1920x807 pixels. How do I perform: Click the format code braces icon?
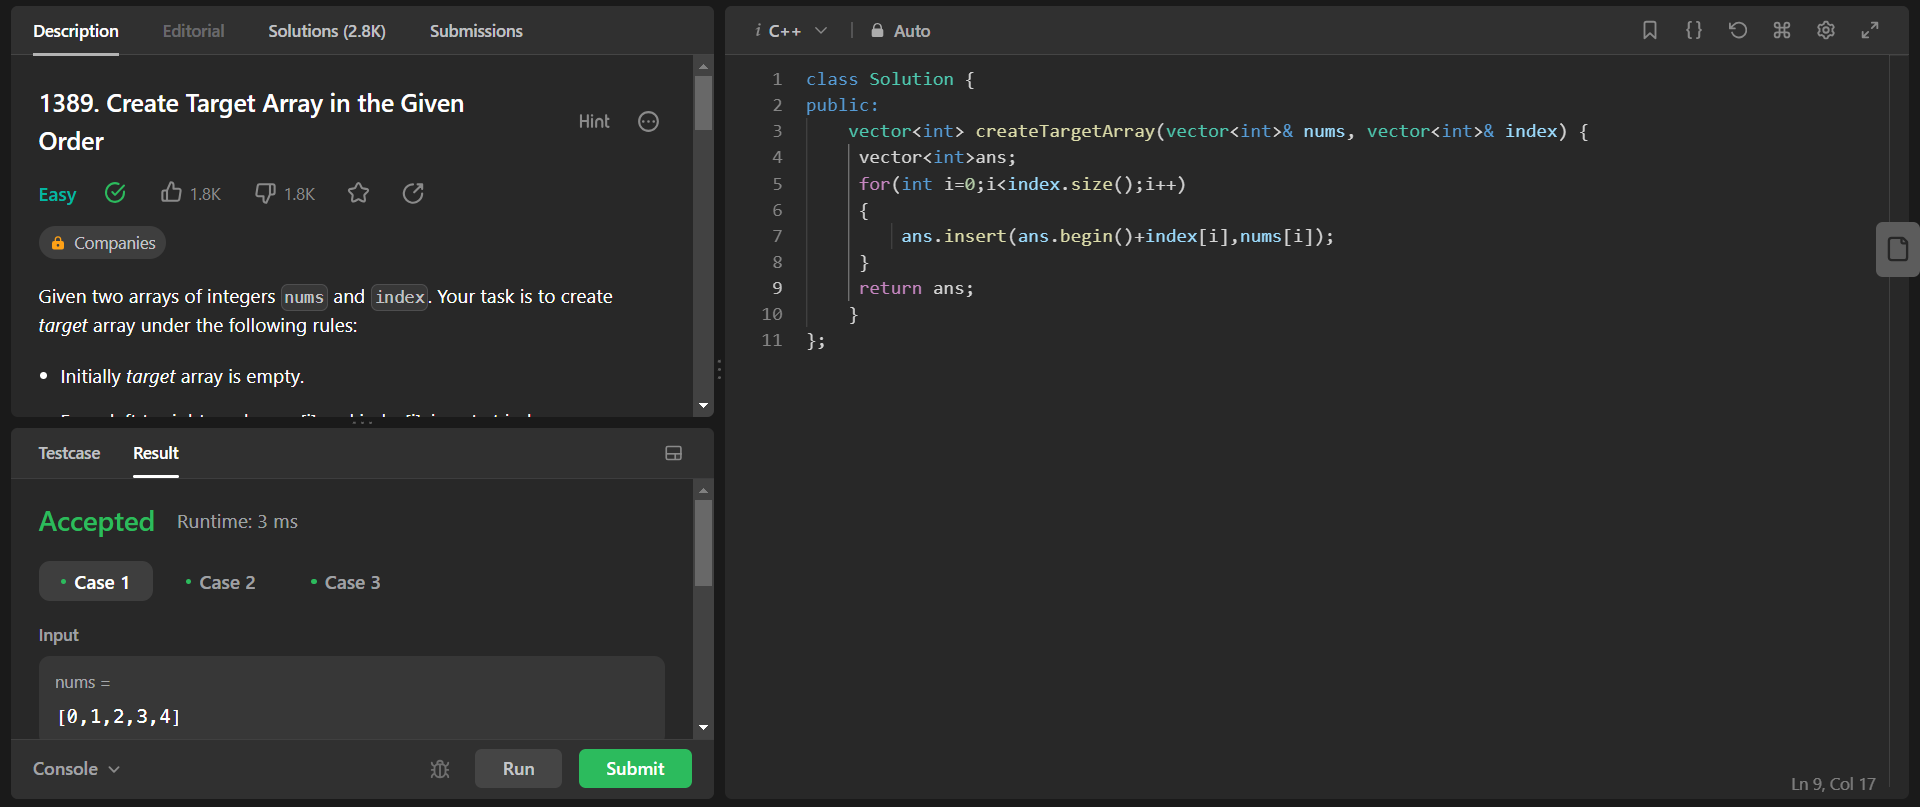point(1694,30)
